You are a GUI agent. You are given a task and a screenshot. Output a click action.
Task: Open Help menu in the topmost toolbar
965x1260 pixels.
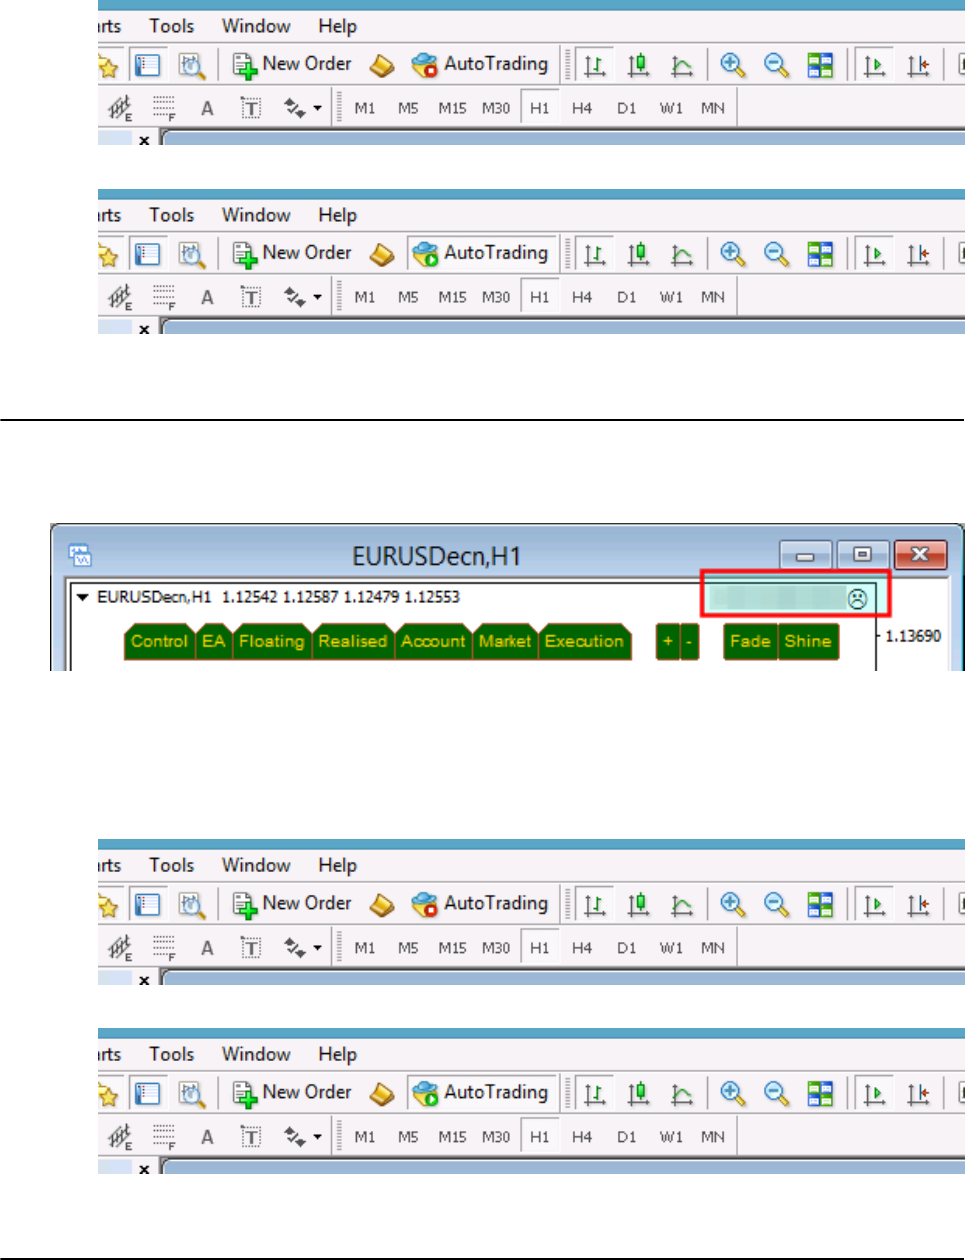pos(338,26)
